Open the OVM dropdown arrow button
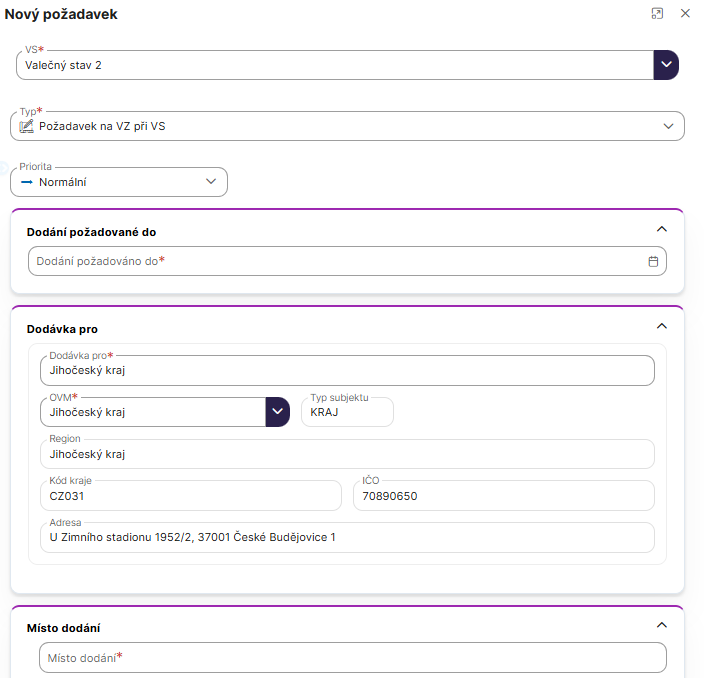The width and height of the screenshot is (704, 678). (x=278, y=412)
